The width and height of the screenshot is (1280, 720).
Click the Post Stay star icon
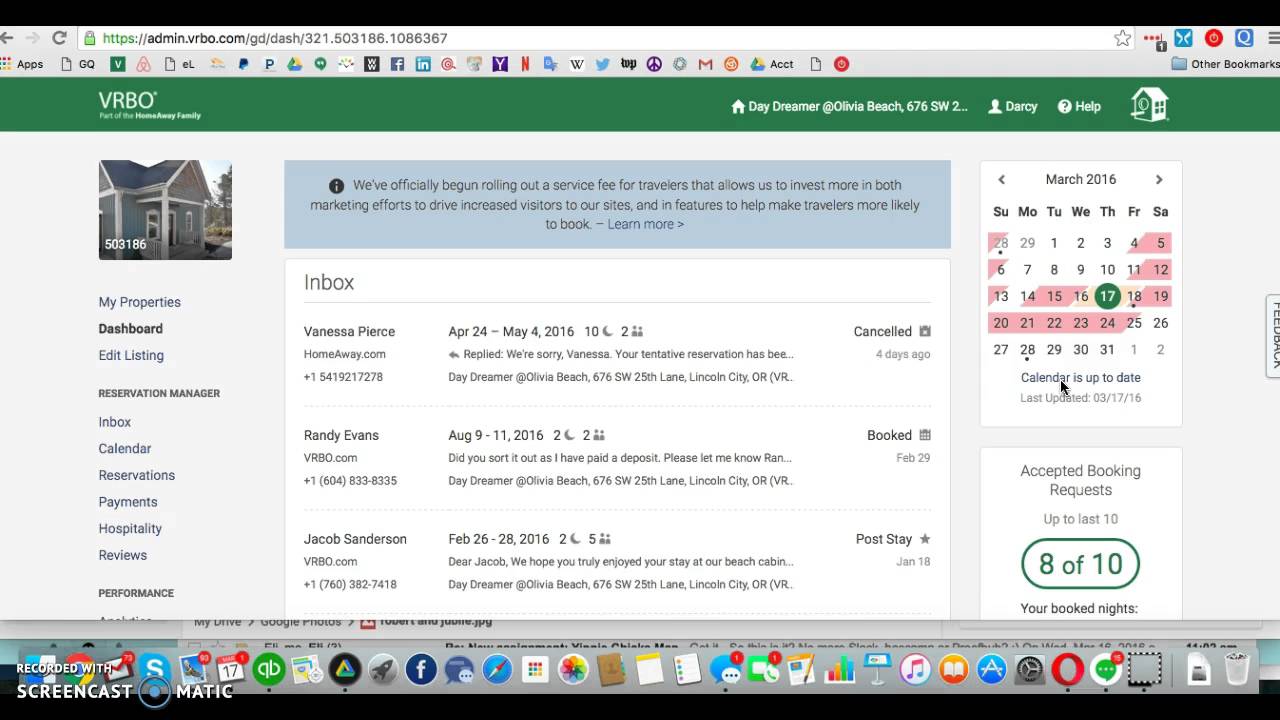click(x=925, y=539)
